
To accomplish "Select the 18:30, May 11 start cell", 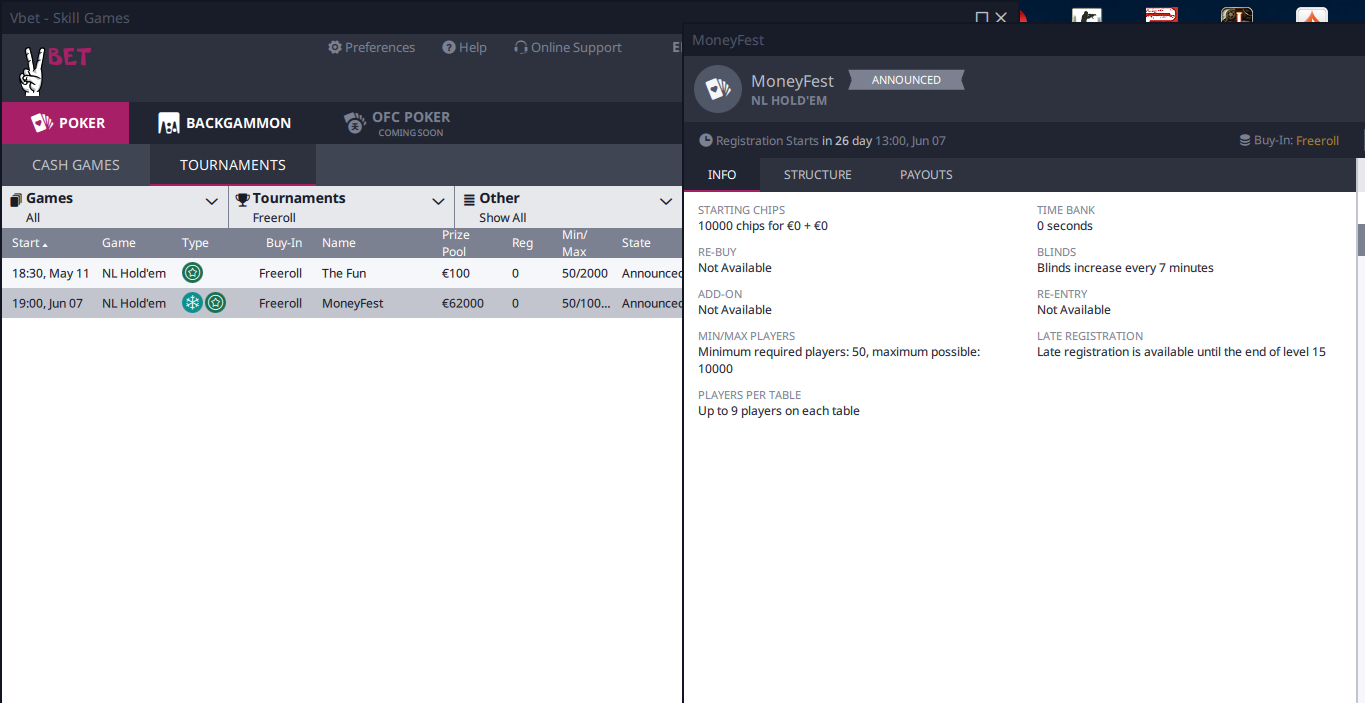I will (51, 273).
